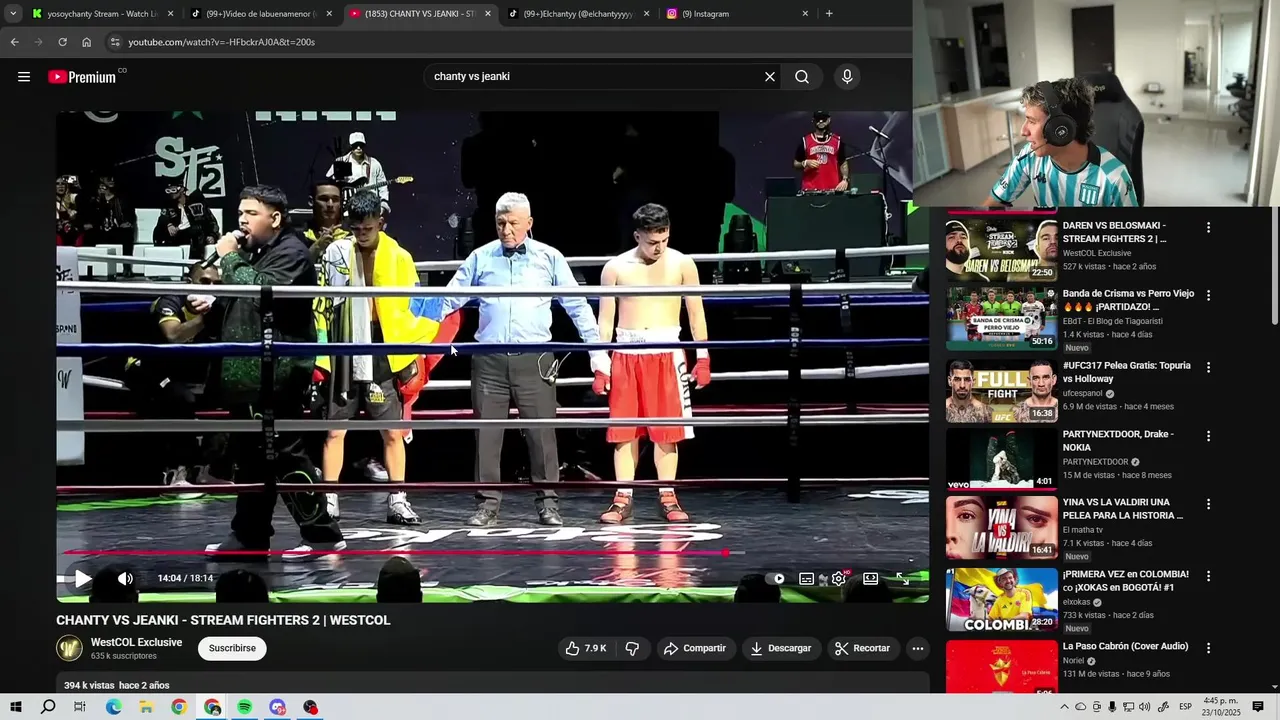The width and height of the screenshot is (1280, 720).
Task: Turn on subtitles in the player
Action: point(806,578)
